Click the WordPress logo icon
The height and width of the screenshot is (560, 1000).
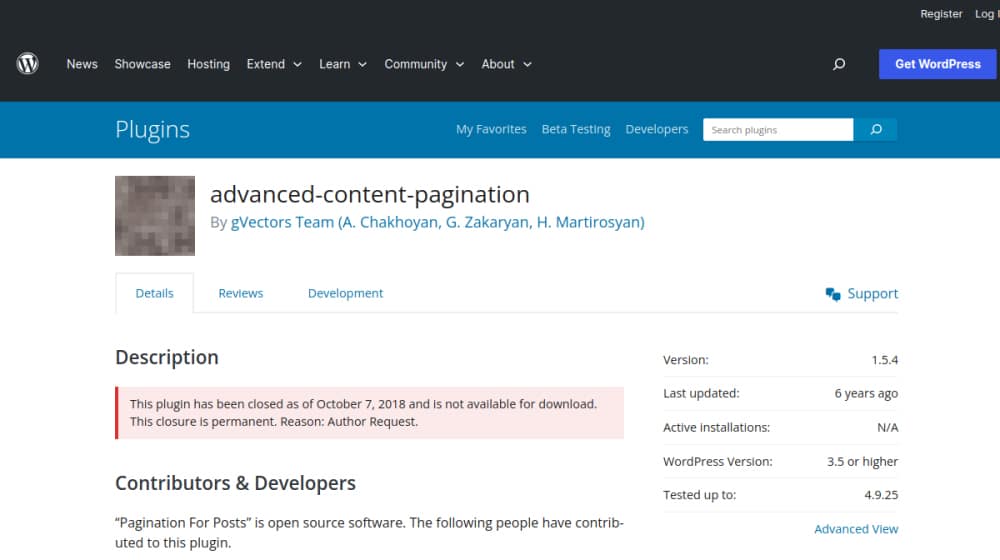[27, 64]
